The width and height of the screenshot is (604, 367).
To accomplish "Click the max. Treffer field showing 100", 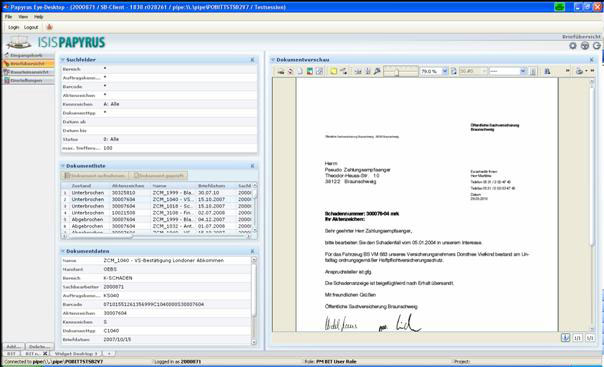I will (x=179, y=148).
